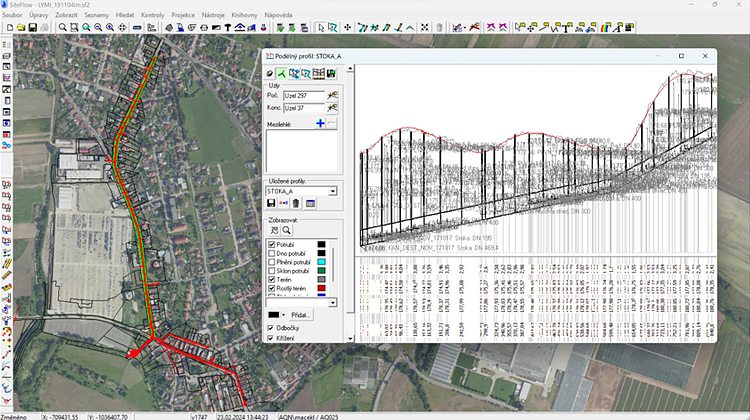Open the Soubor menu

coord(12,15)
